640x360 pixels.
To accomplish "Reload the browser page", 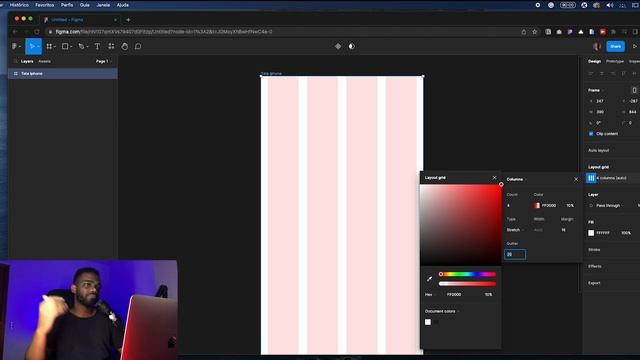I will [x=37, y=32].
